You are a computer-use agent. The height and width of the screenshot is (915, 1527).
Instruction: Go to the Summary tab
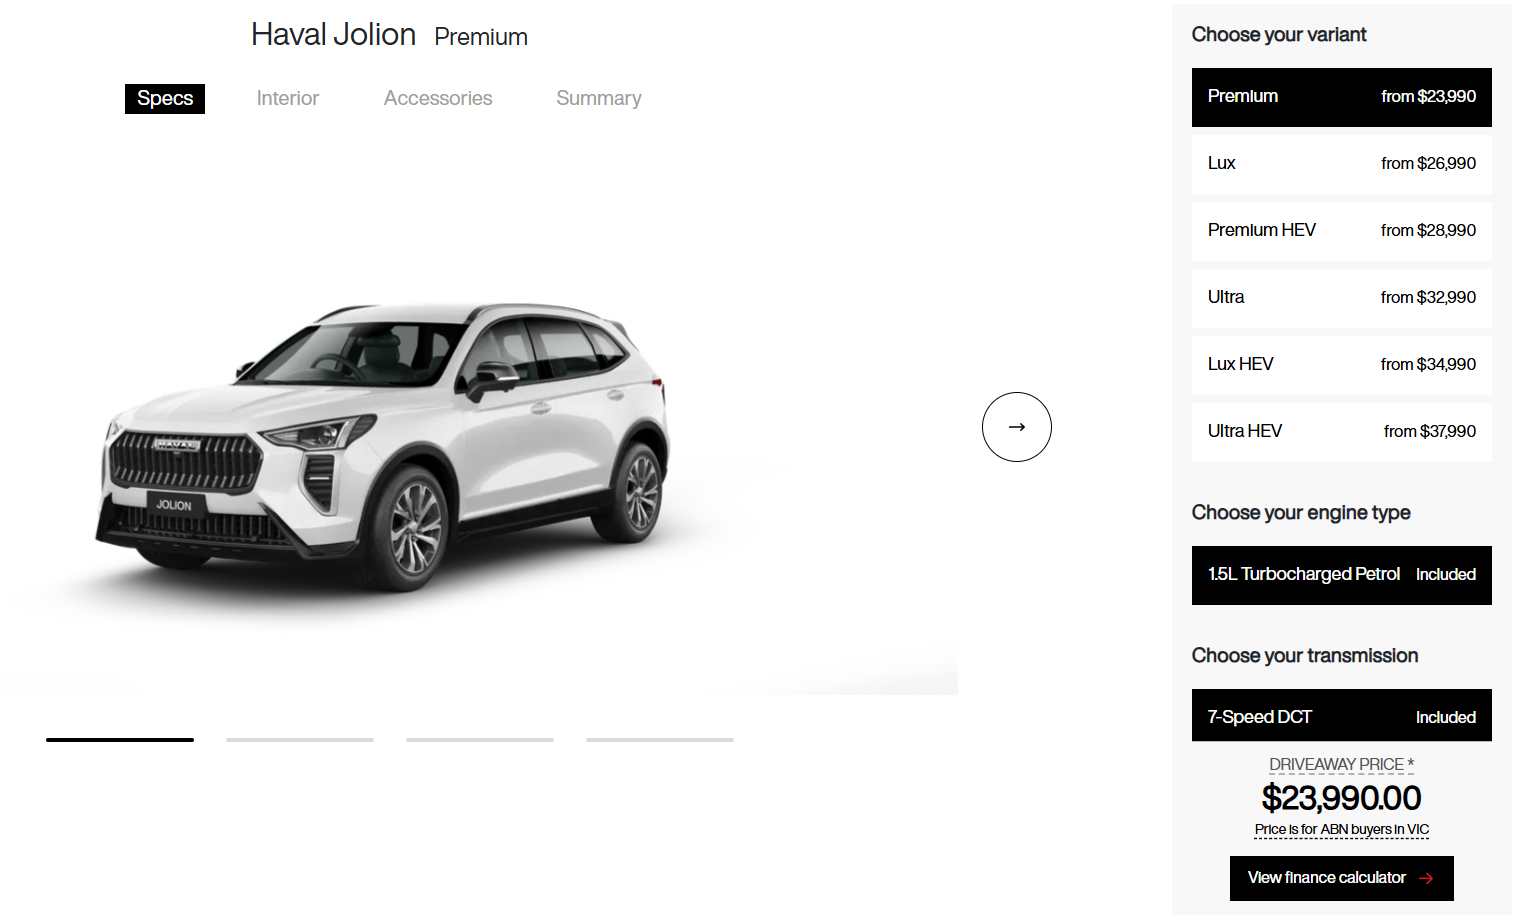[x=599, y=99]
